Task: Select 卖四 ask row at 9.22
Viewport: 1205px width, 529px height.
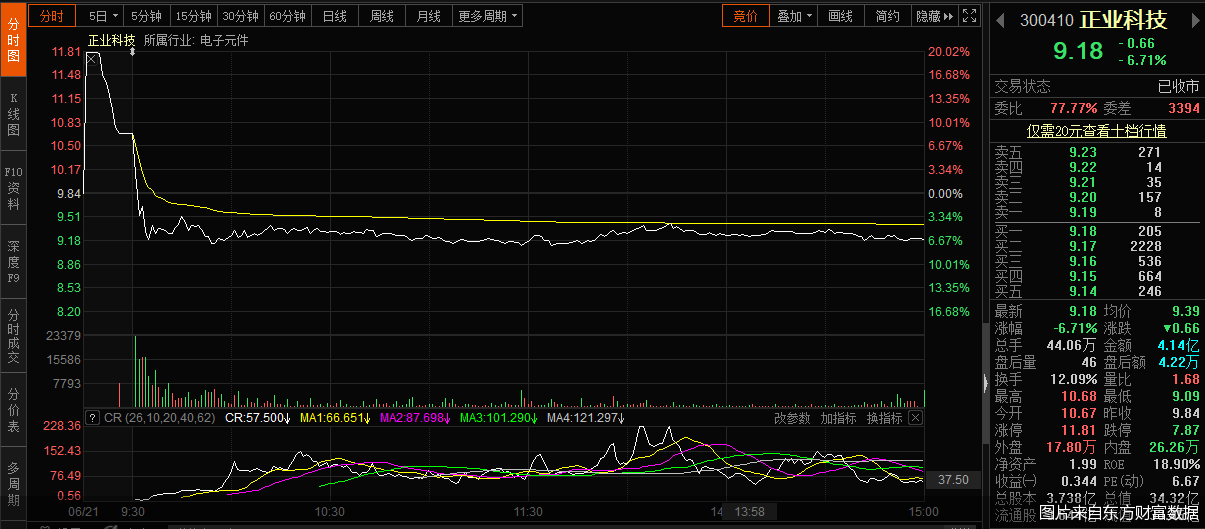Action: 1097,167
